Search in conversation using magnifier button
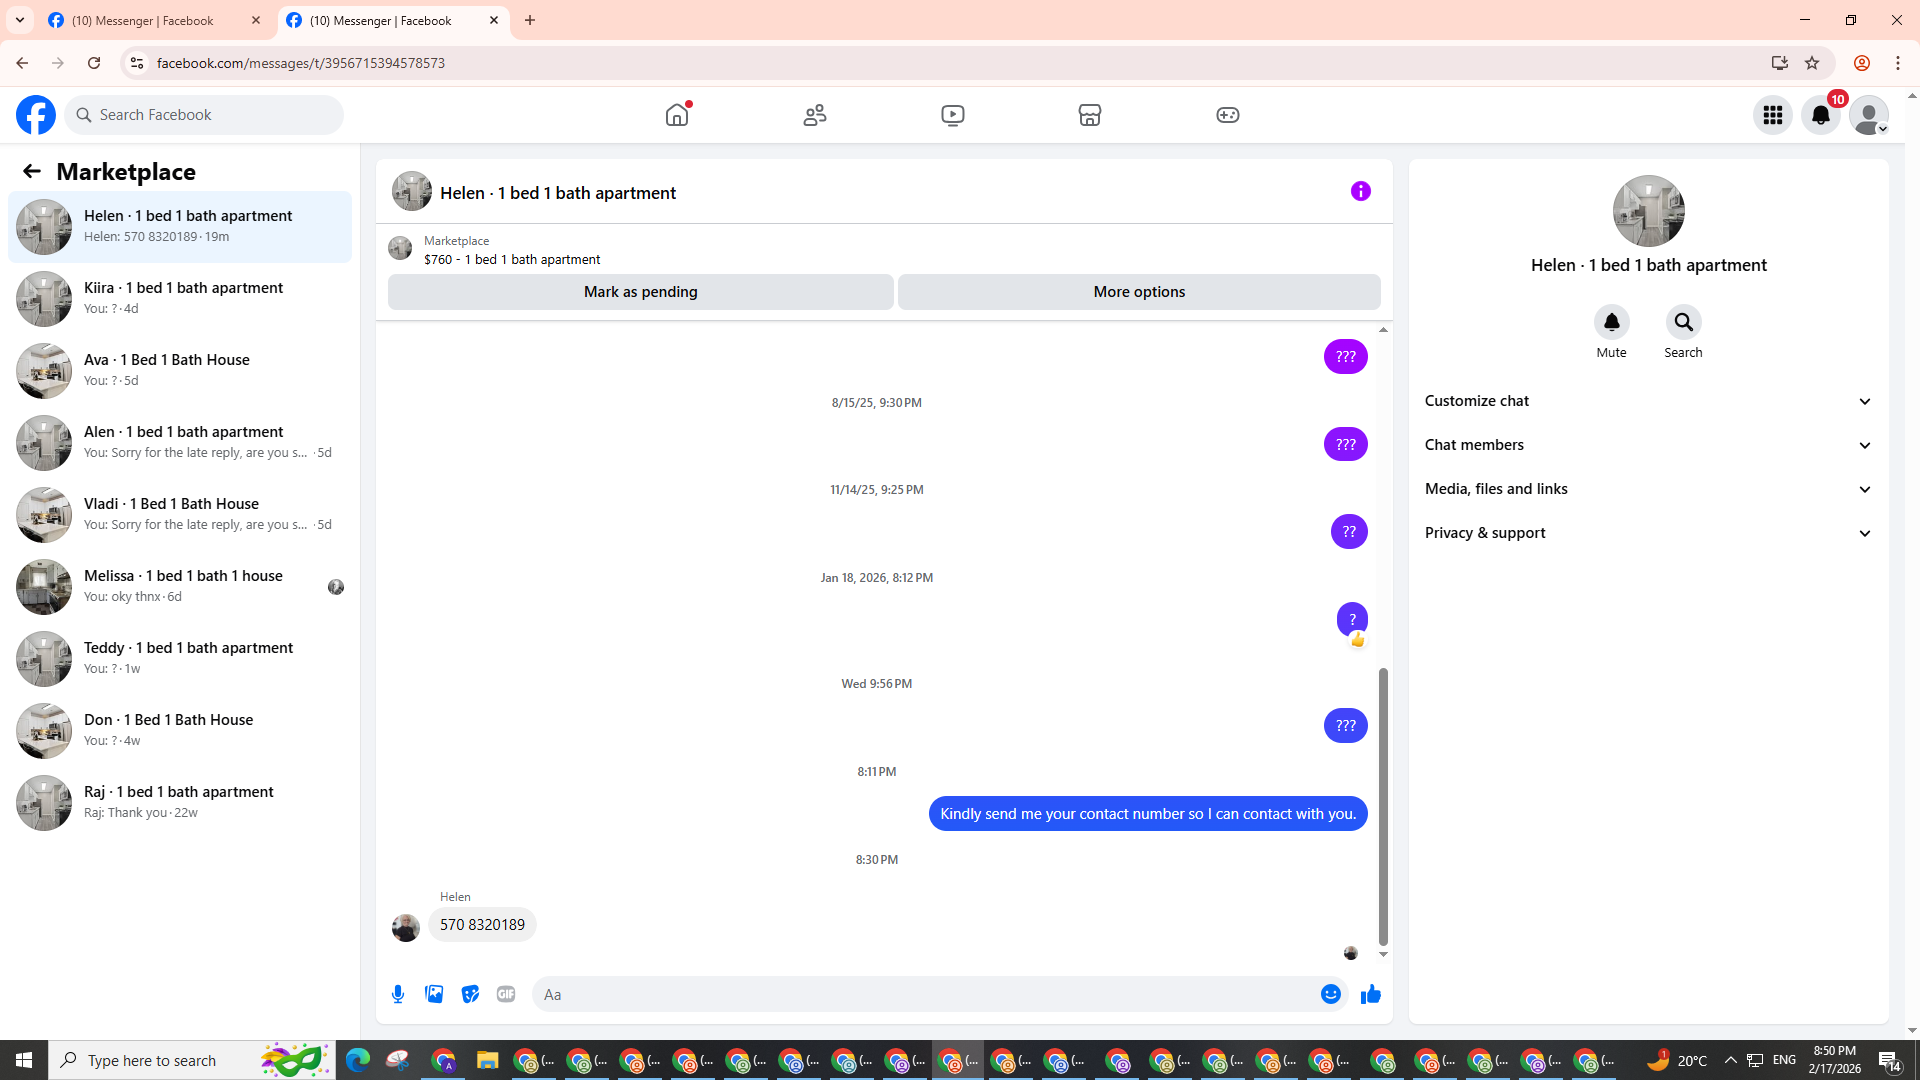 click(1683, 323)
